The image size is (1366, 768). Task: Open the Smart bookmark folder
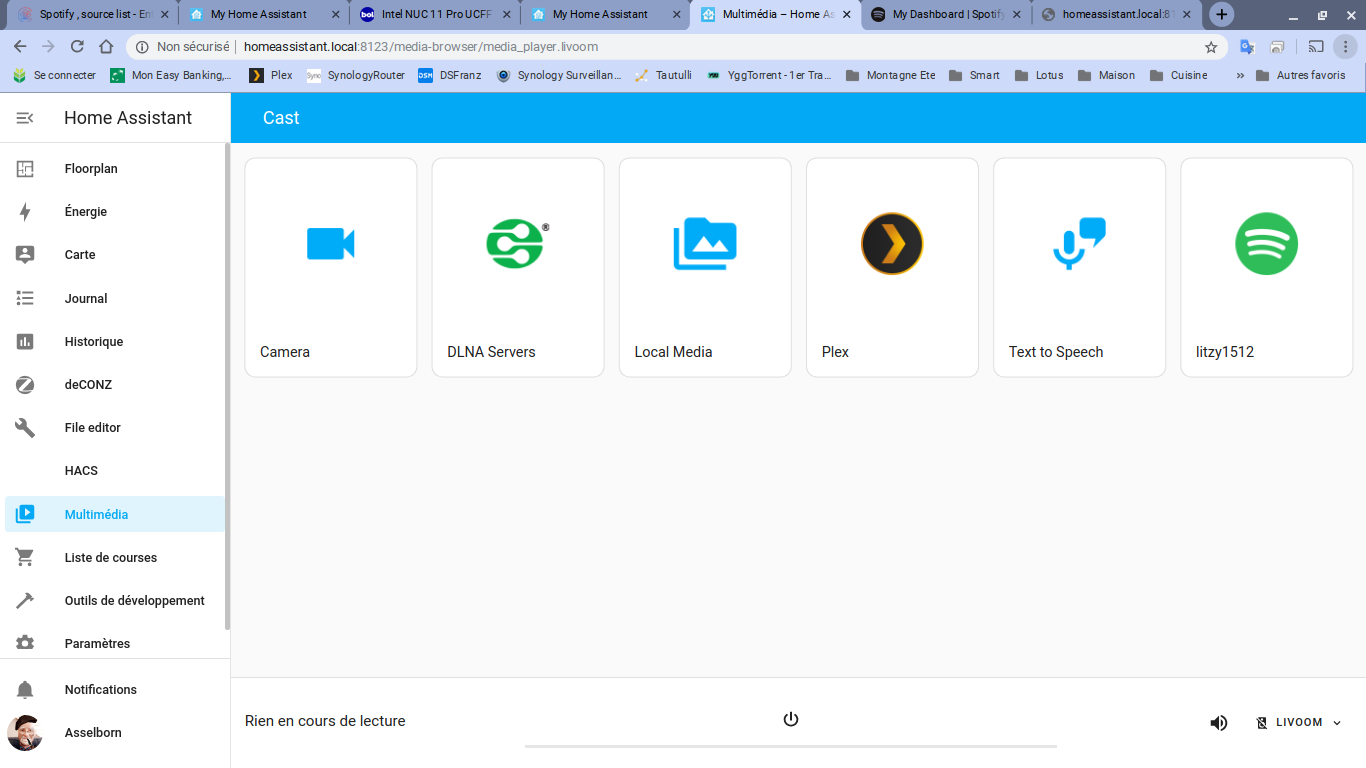click(974, 75)
